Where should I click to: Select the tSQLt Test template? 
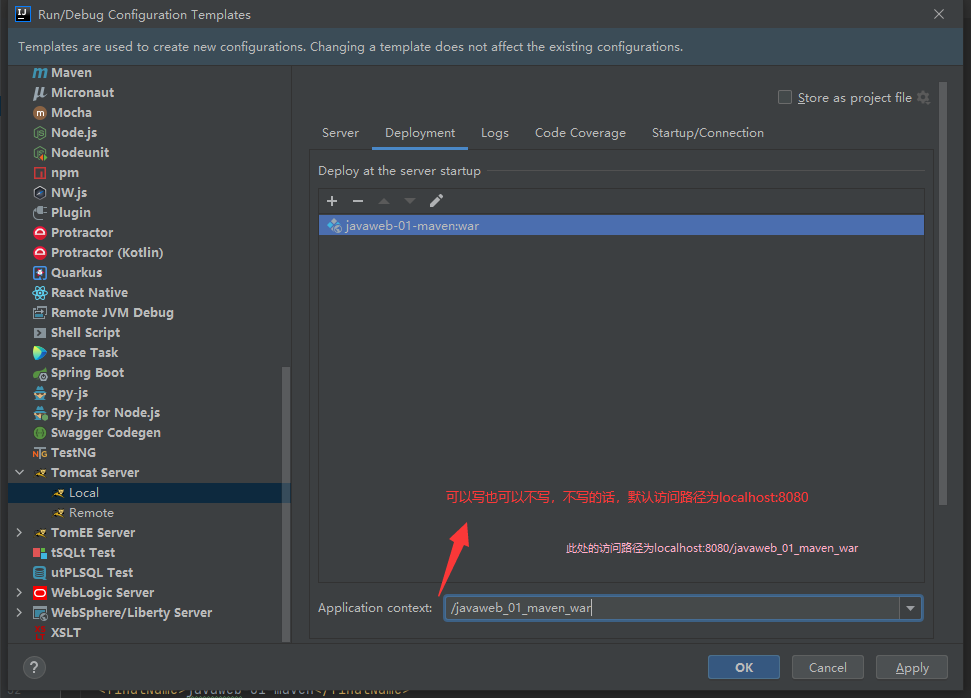[x=149, y=552]
